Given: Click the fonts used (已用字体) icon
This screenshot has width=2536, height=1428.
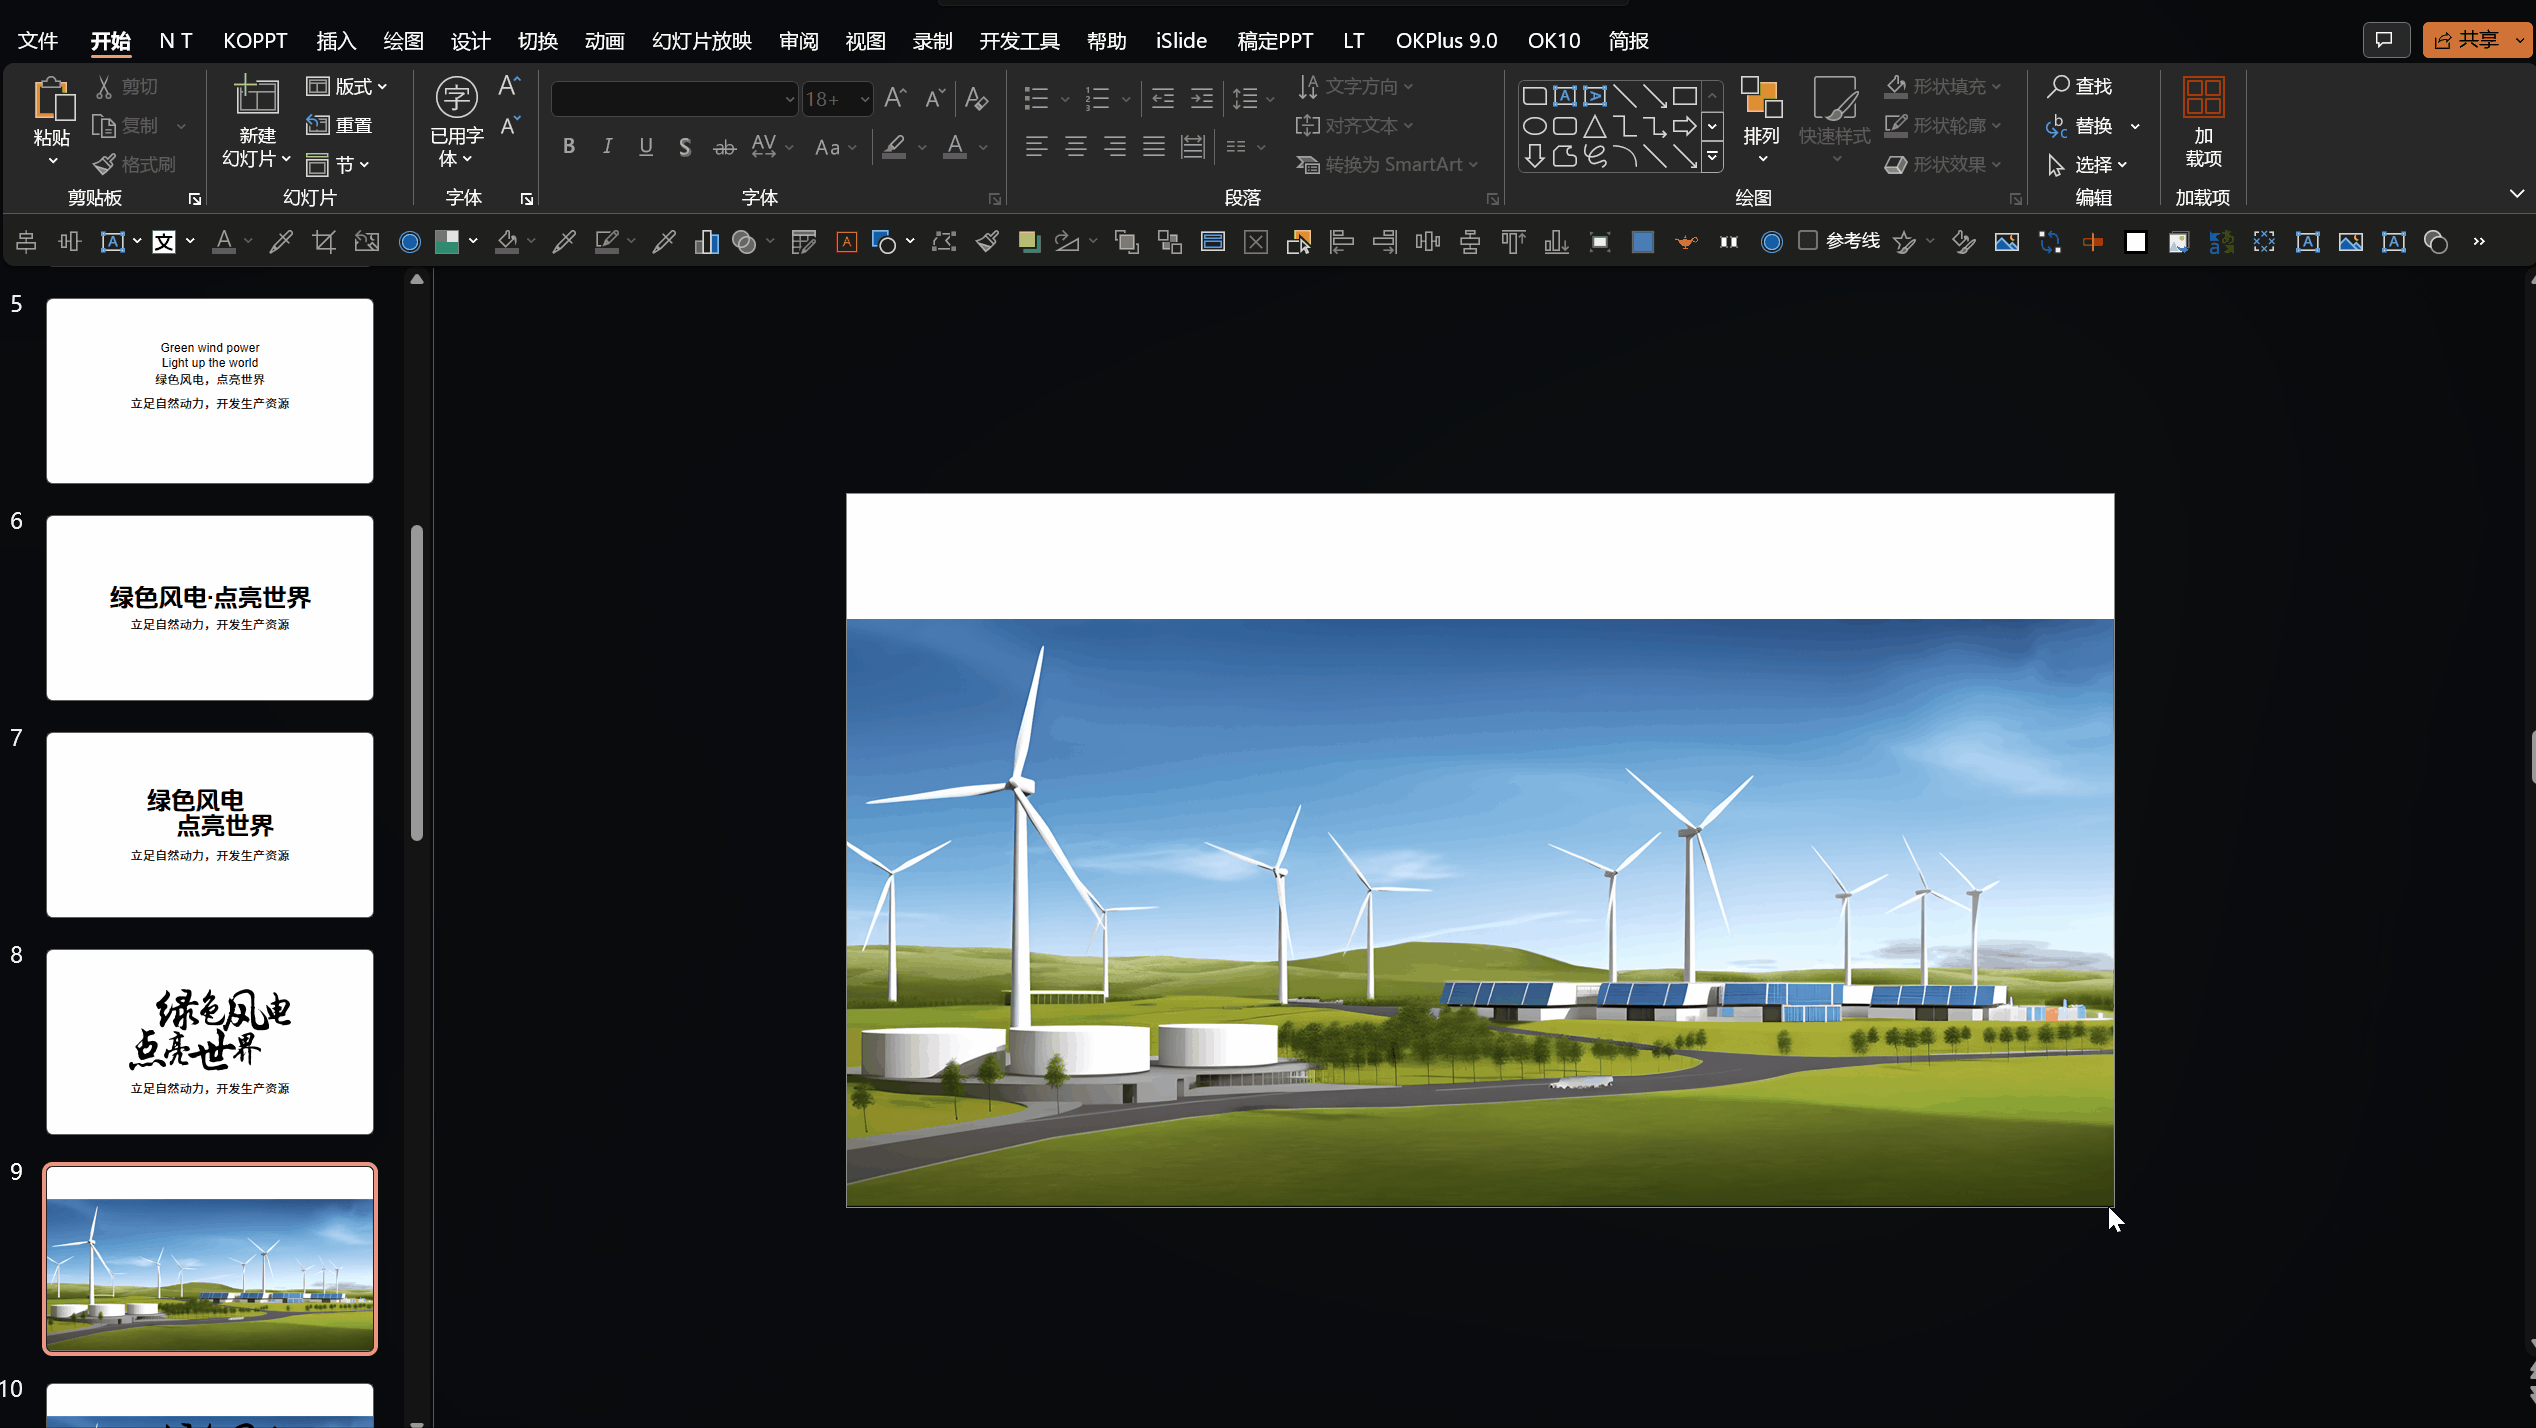Looking at the screenshot, I should click(x=457, y=97).
